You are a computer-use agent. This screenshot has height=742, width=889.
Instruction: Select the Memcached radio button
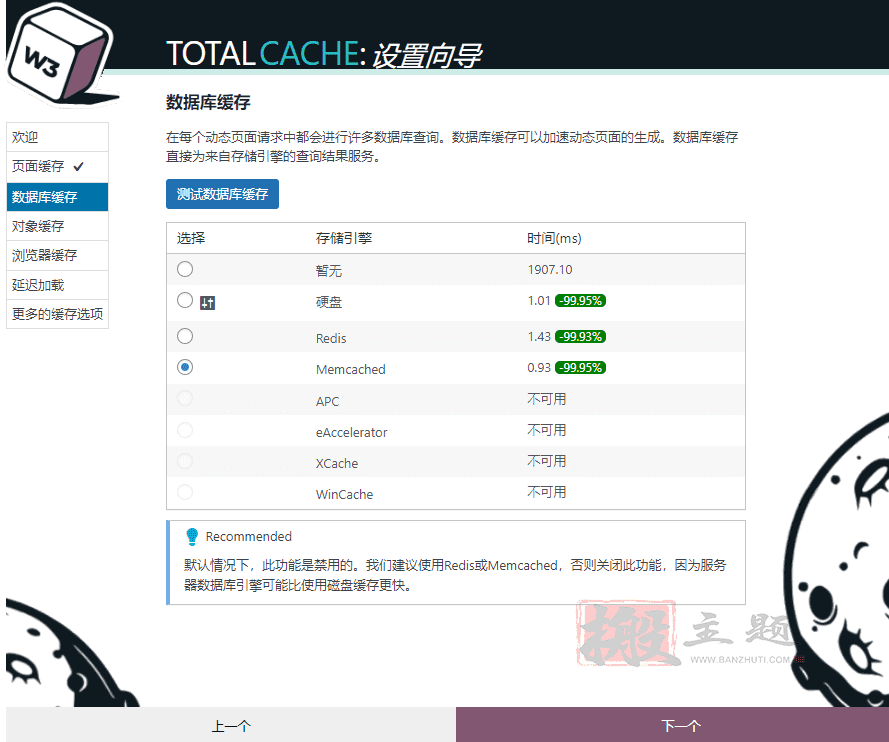(x=185, y=367)
